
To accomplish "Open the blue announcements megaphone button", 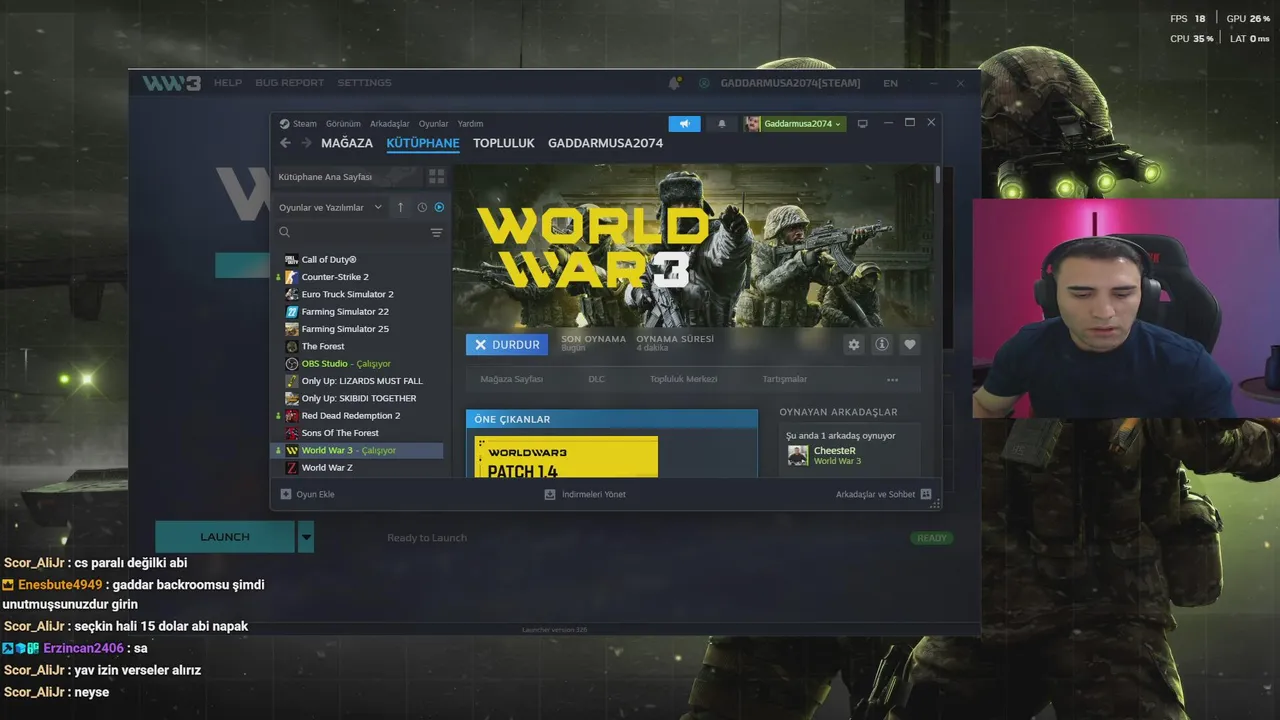I will (x=684, y=124).
